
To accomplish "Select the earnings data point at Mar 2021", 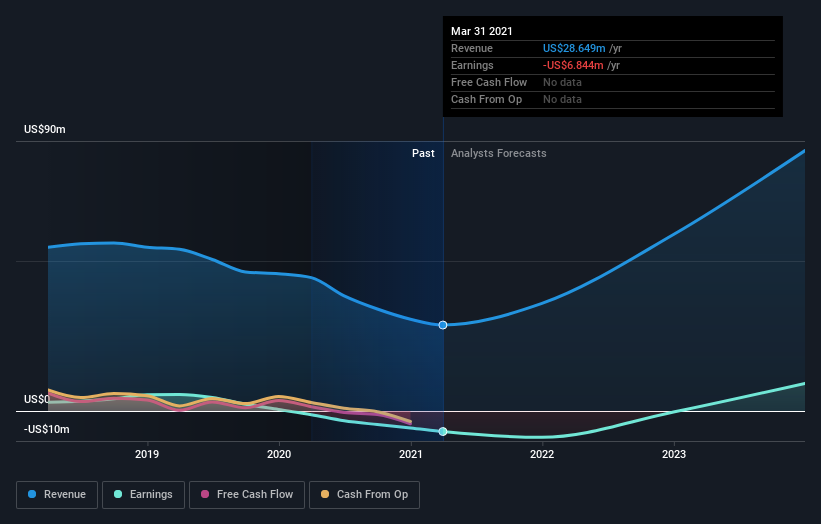I will click(443, 431).
